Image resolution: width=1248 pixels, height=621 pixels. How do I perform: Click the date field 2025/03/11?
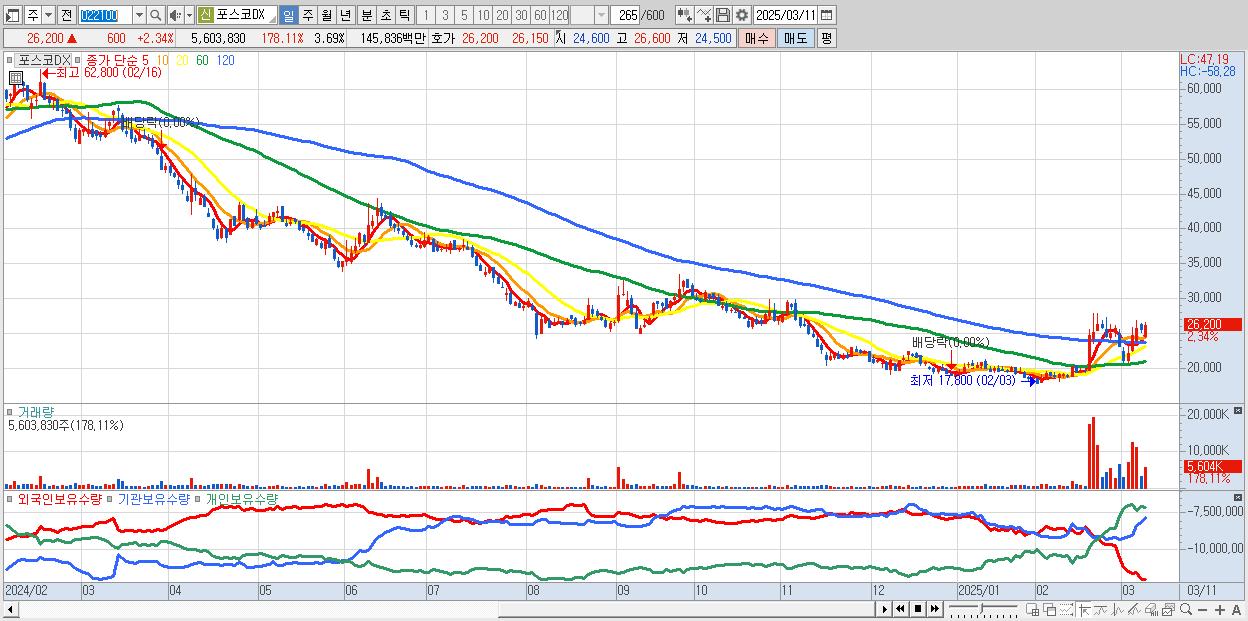click(786, 15)
